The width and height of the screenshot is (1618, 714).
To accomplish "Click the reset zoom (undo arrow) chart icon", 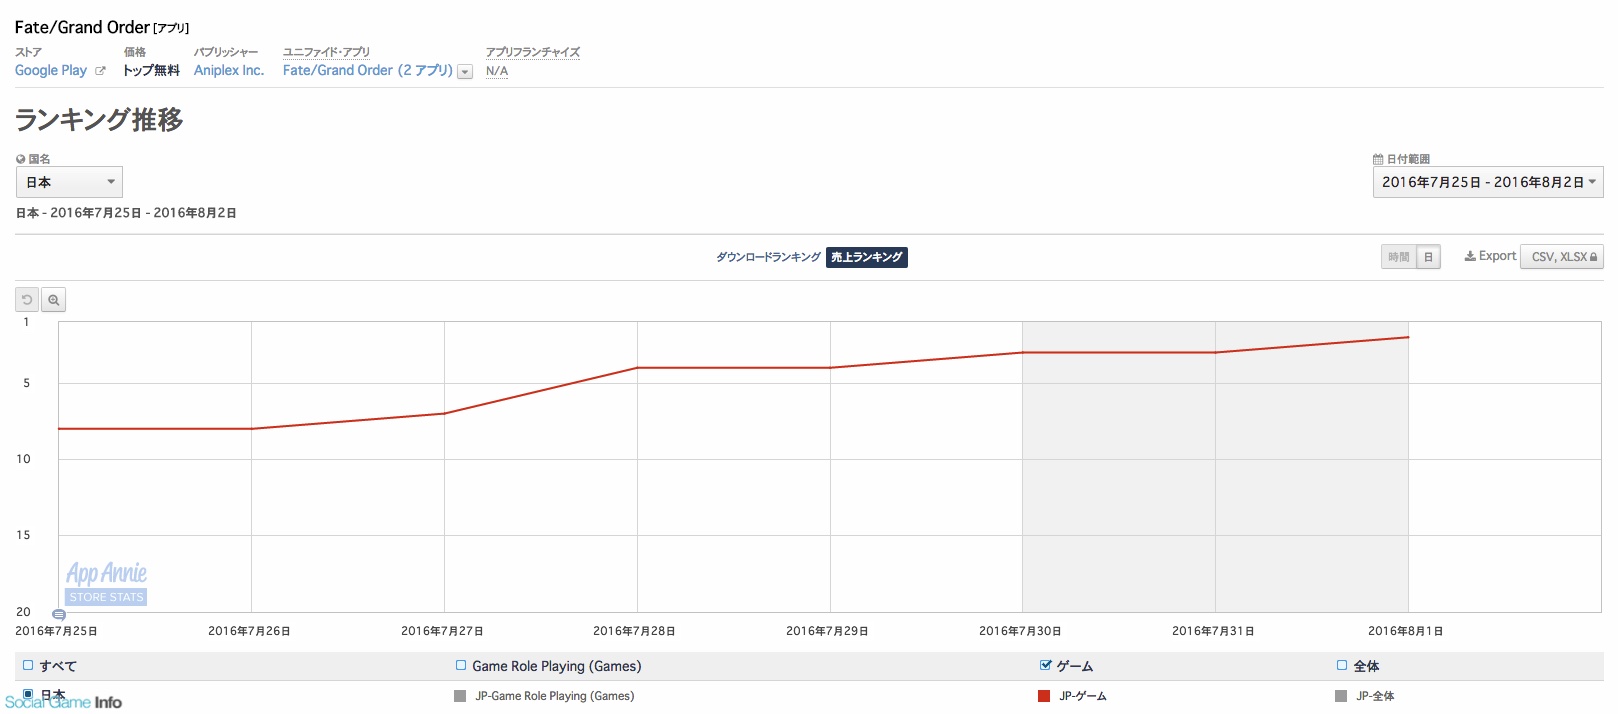I will point(27,300).
